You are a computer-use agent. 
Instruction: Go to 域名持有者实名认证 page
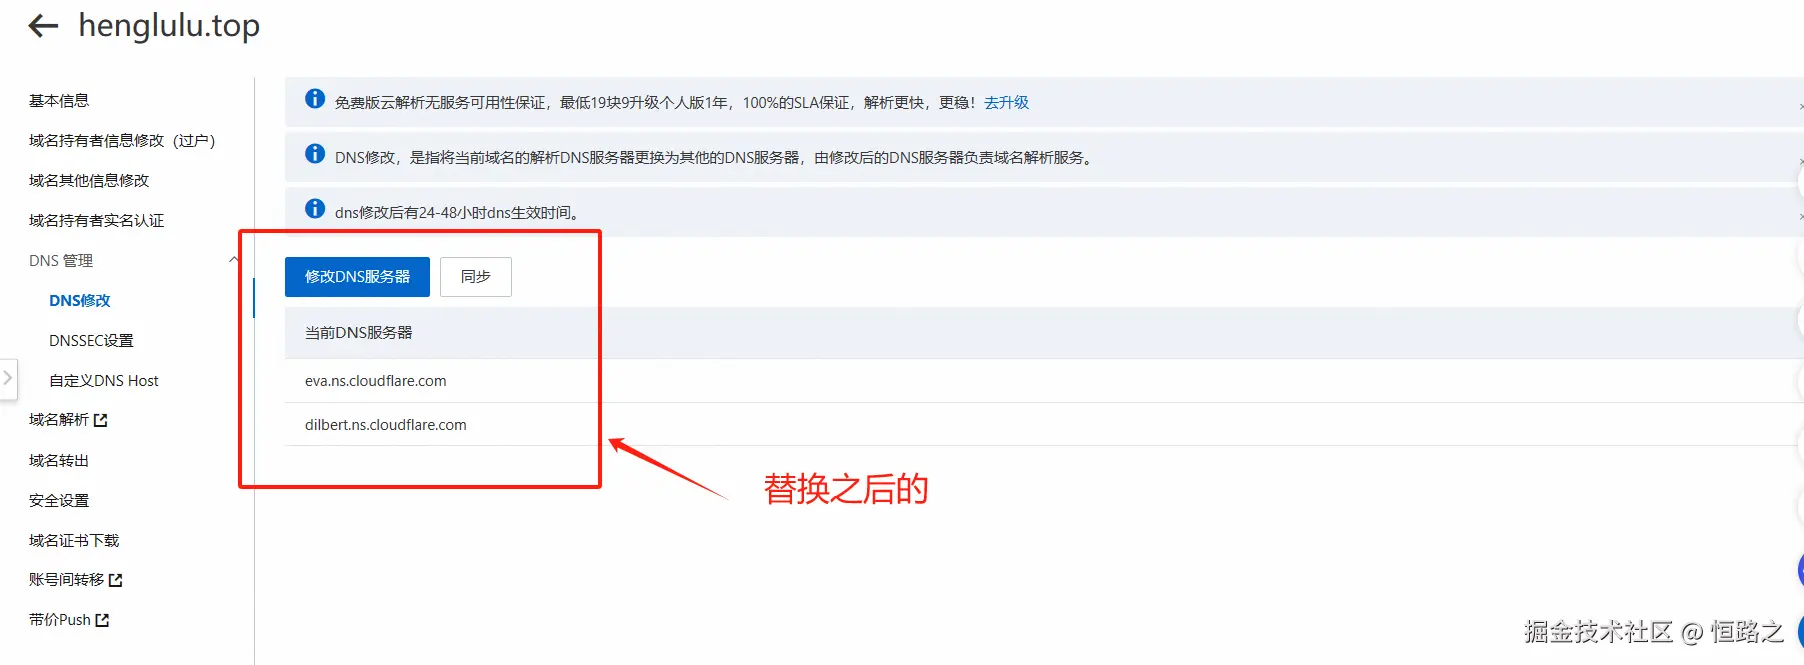96,221
